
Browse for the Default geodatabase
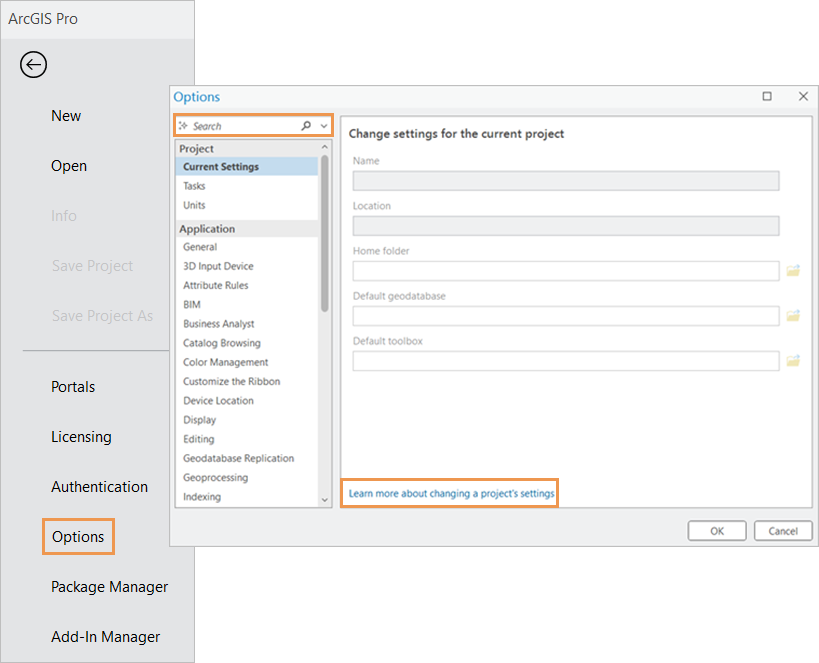(793, 316)
